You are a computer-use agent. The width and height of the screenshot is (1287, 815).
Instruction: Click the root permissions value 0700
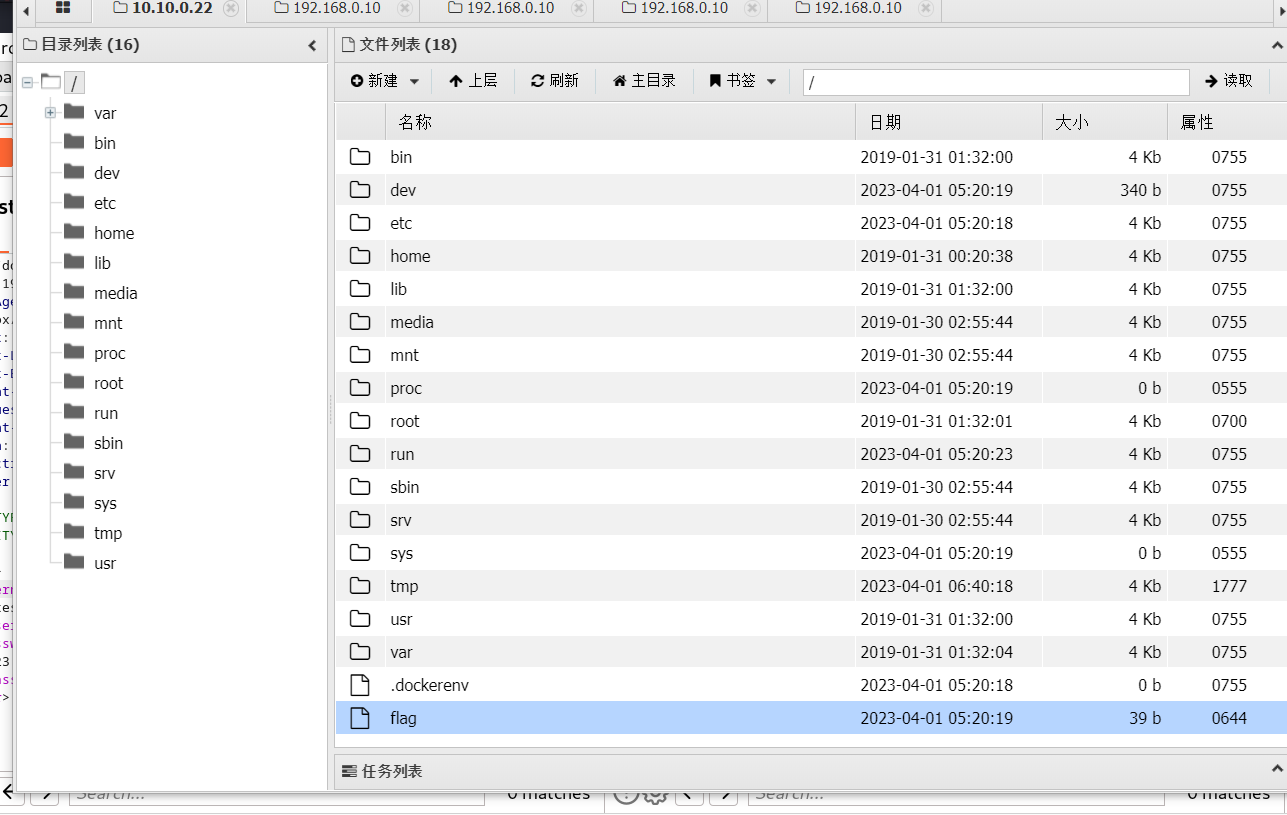click(1229, 421)
